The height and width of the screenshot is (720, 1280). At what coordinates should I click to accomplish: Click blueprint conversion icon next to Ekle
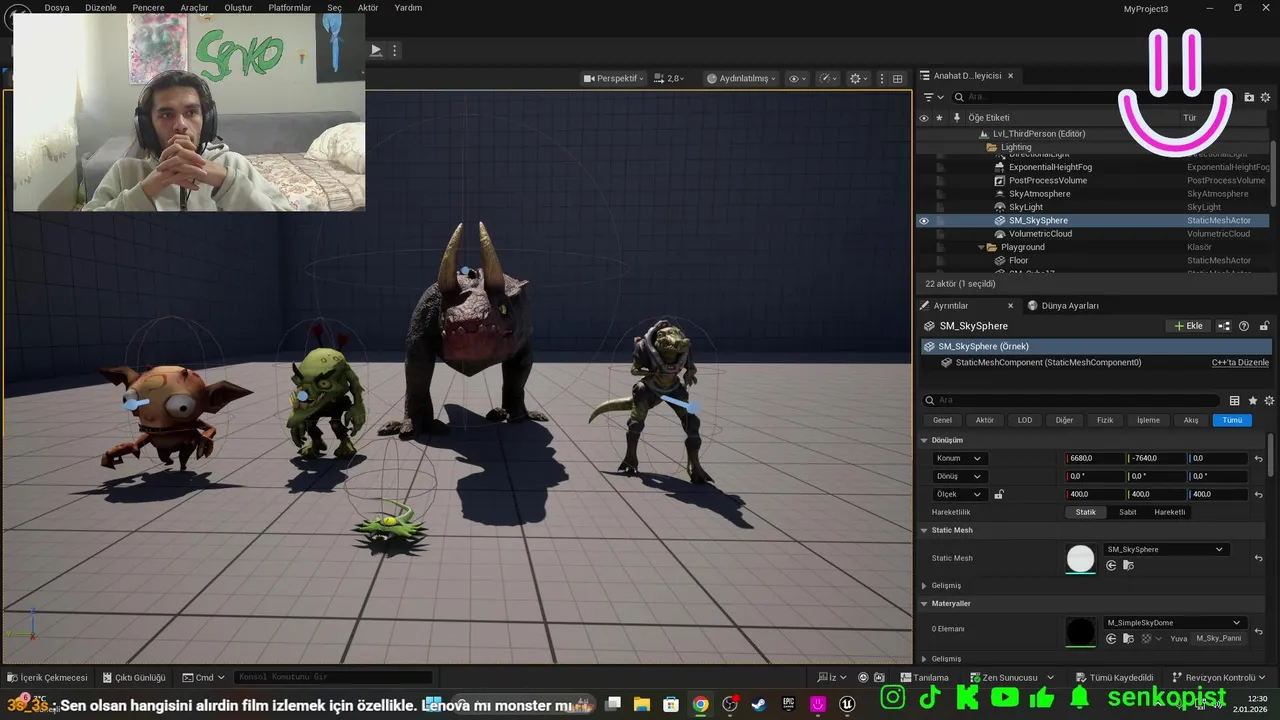tap(1224, 326)
